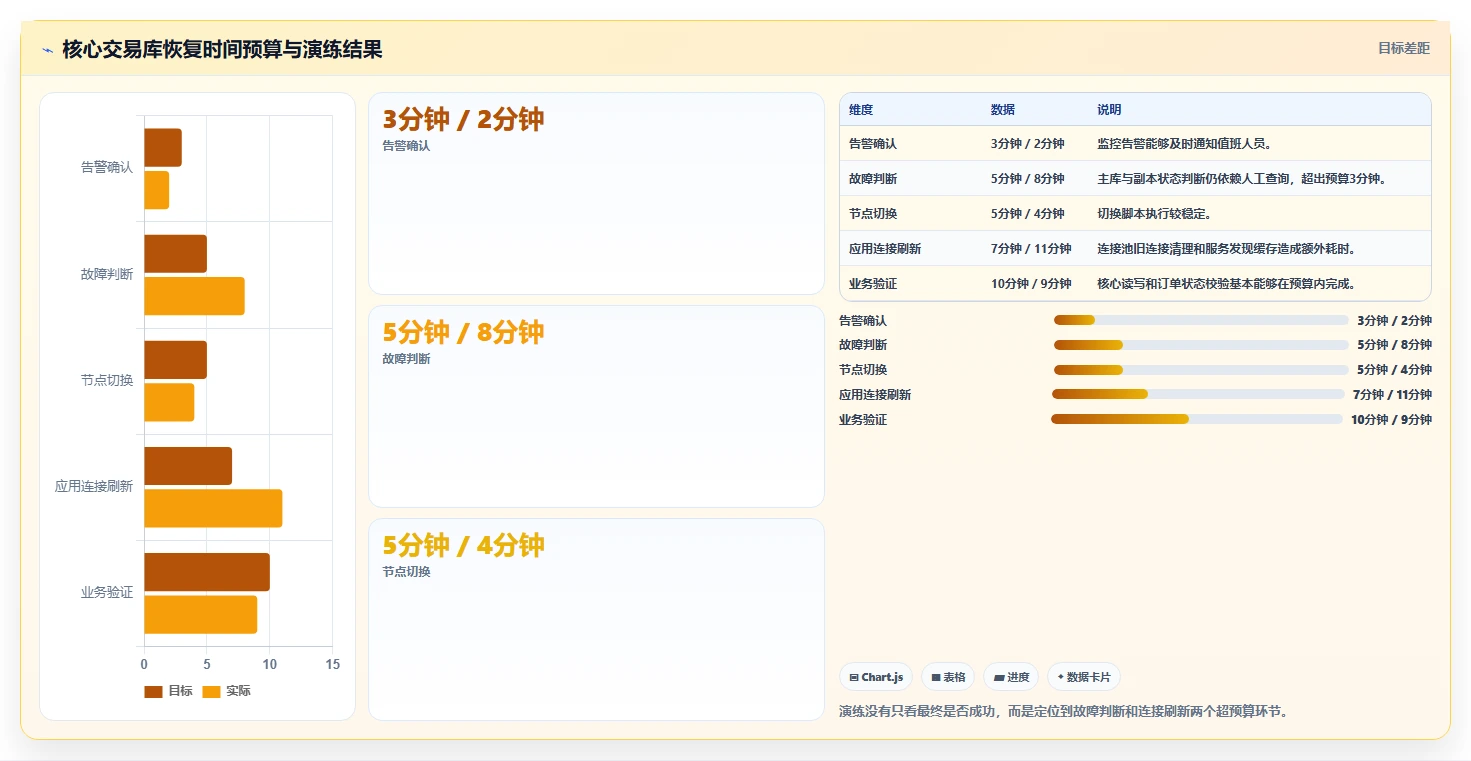Open the 5分钟 / 8分钟 故障判断 data card
The height and width of the screenshot is (761, 1471).
[596, 407]
